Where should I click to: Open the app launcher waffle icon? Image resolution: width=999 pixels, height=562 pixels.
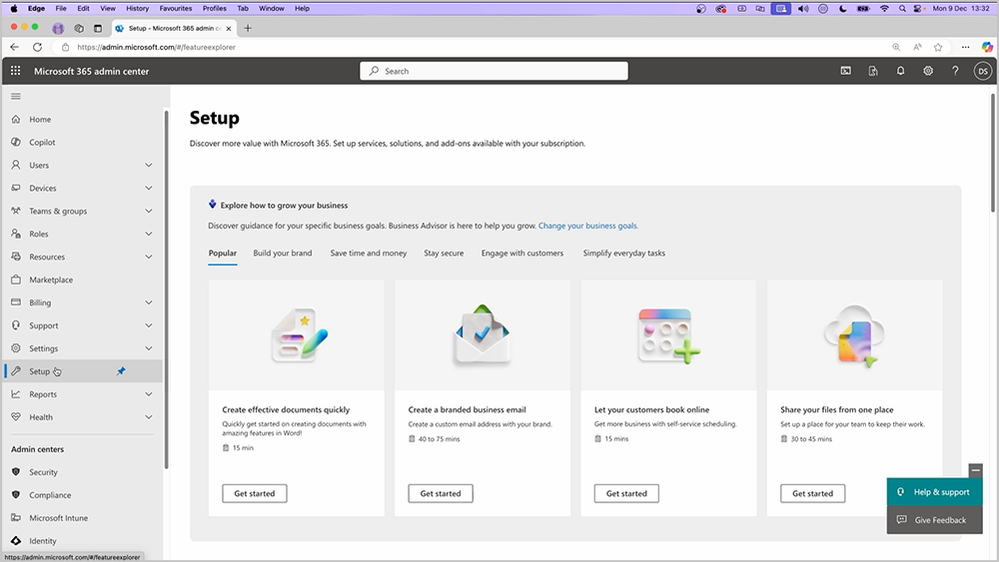coord(15,71)
